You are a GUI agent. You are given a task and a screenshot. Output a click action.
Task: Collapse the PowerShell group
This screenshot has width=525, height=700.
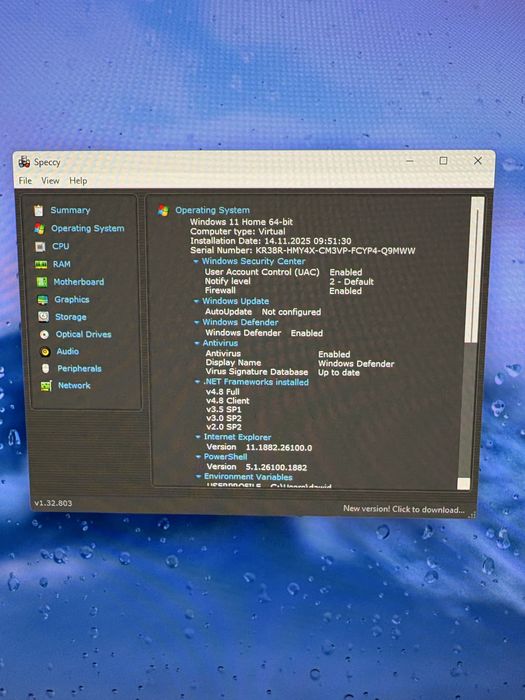(198, 456)
